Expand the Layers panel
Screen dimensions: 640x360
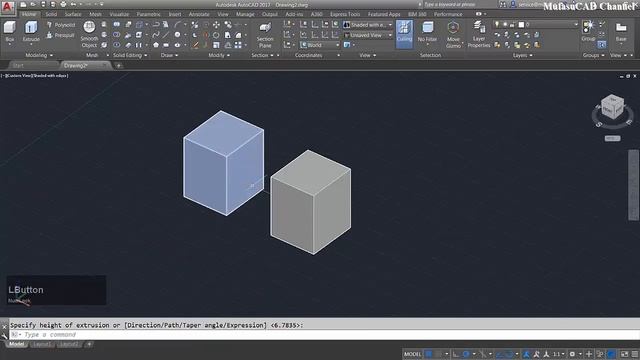[522, 55]
